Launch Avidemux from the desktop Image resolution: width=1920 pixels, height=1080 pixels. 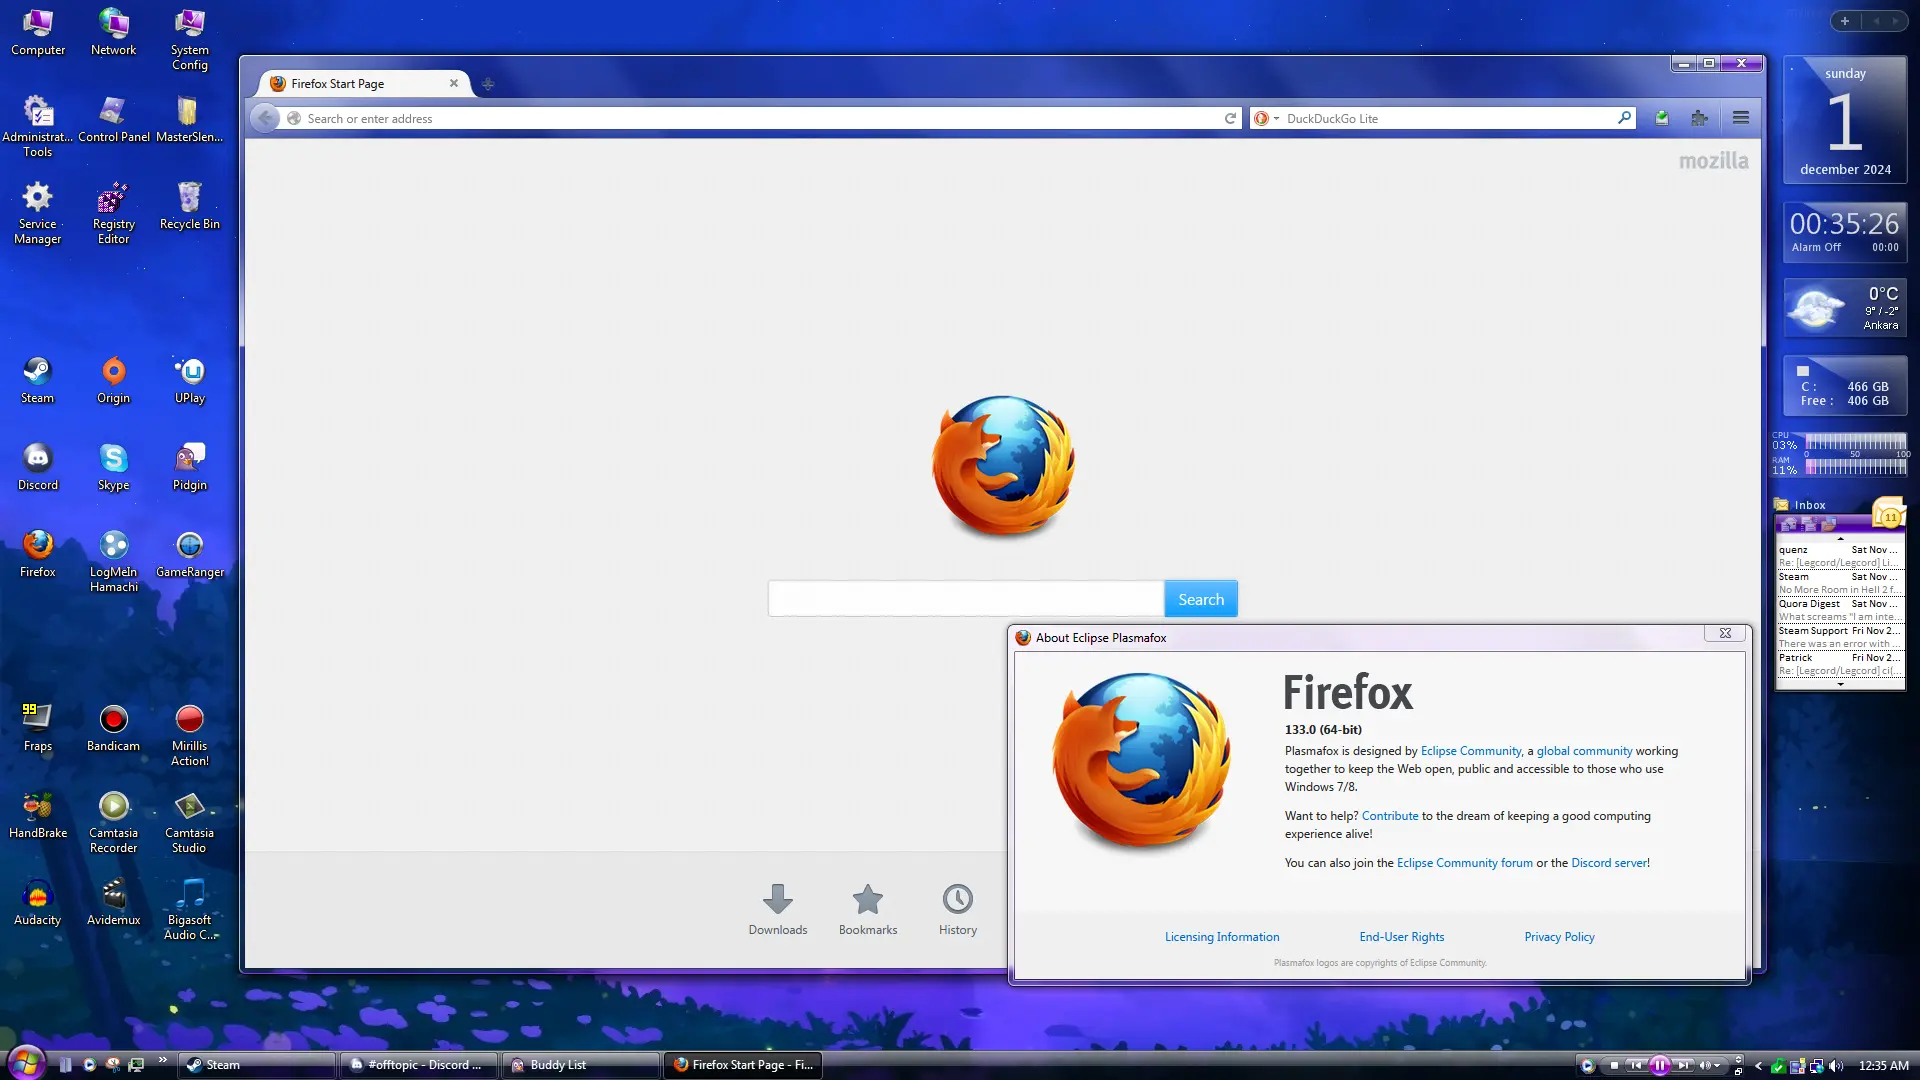[113, 902]
